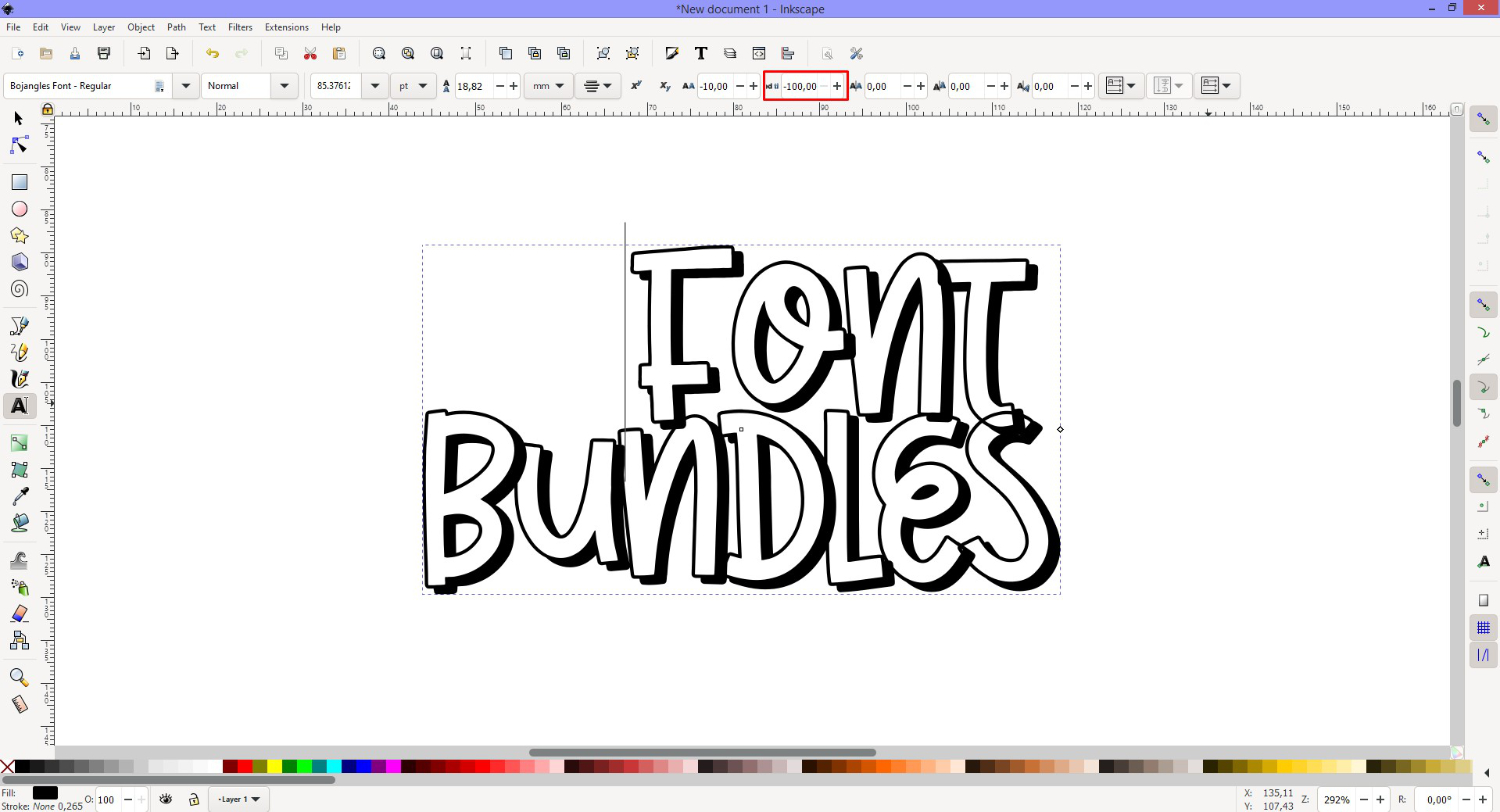
Task: Open writing mode dropdown
Action: click(1122, 86)
